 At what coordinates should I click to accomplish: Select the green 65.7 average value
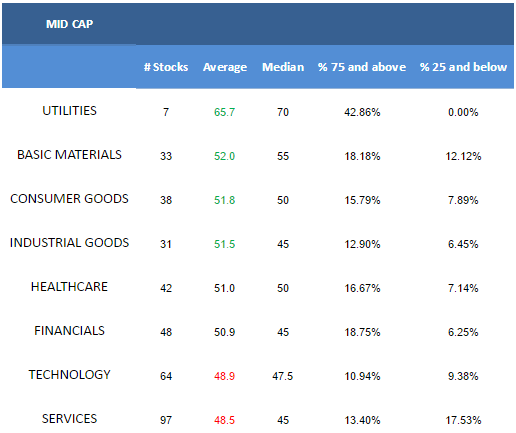[224, 112]
